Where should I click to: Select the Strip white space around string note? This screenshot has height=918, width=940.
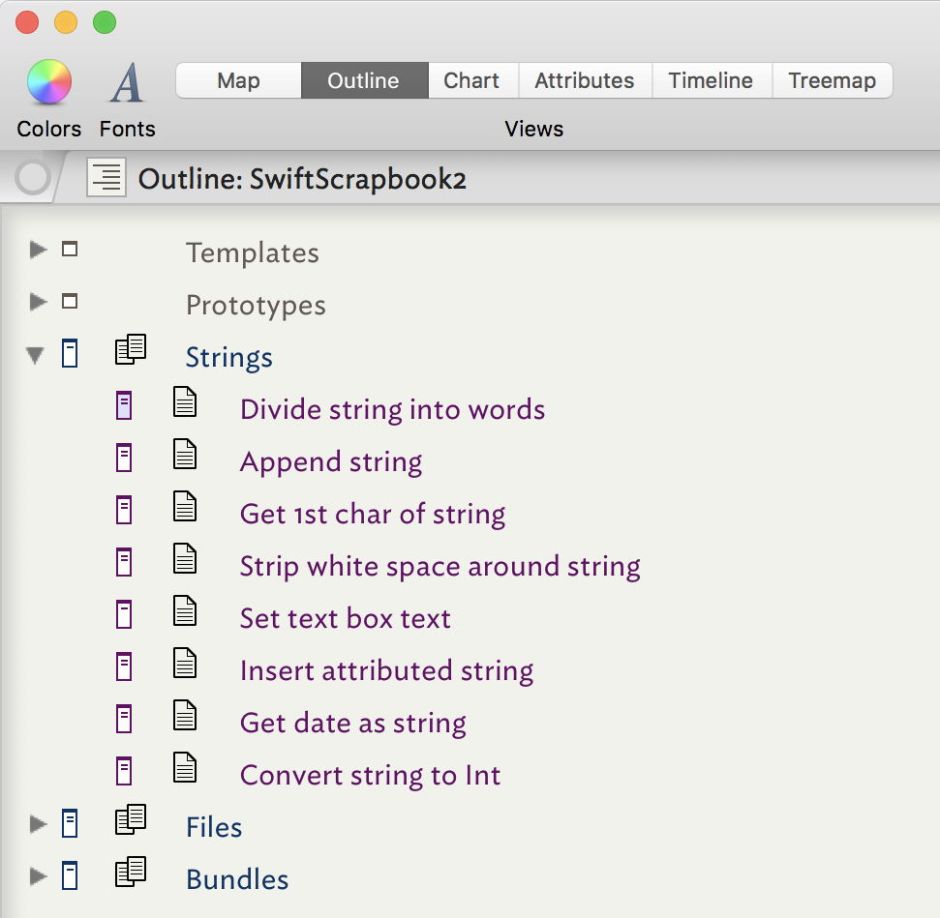[440, 566]
